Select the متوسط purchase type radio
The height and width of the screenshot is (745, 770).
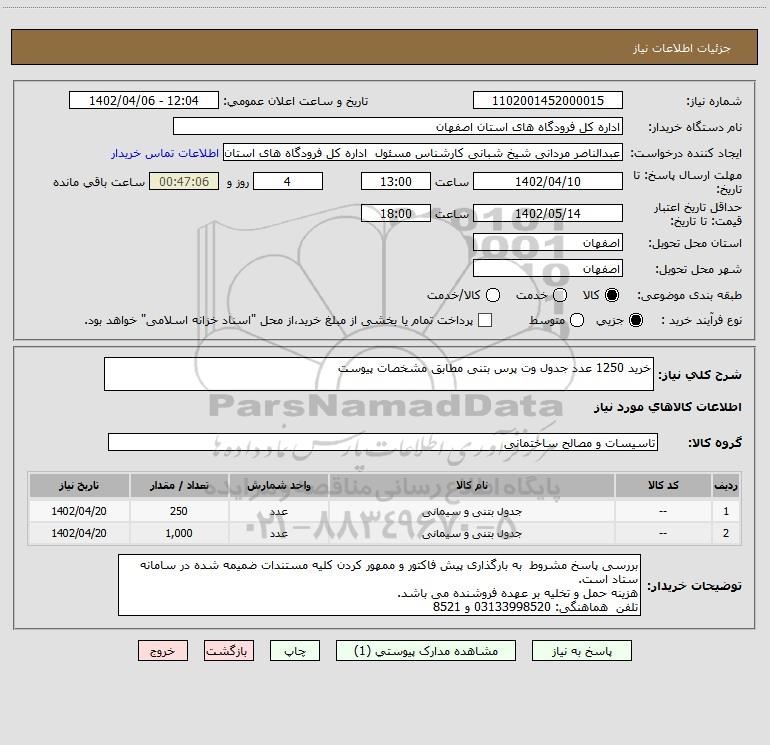click(x=577, y=320)
